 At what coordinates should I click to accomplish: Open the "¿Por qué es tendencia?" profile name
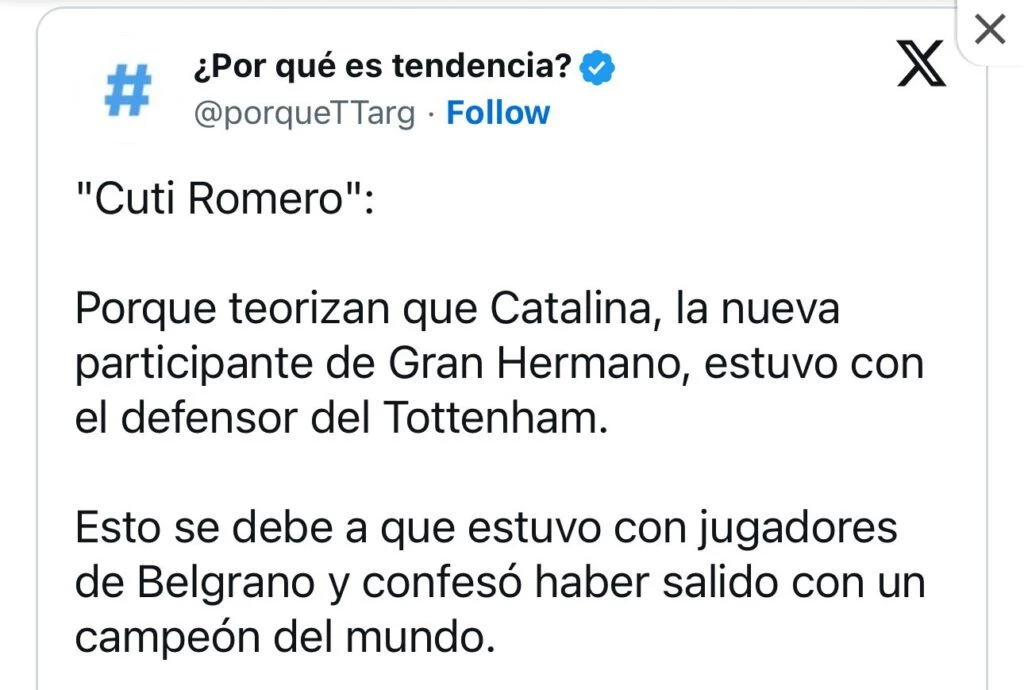[x=382, y=68]
